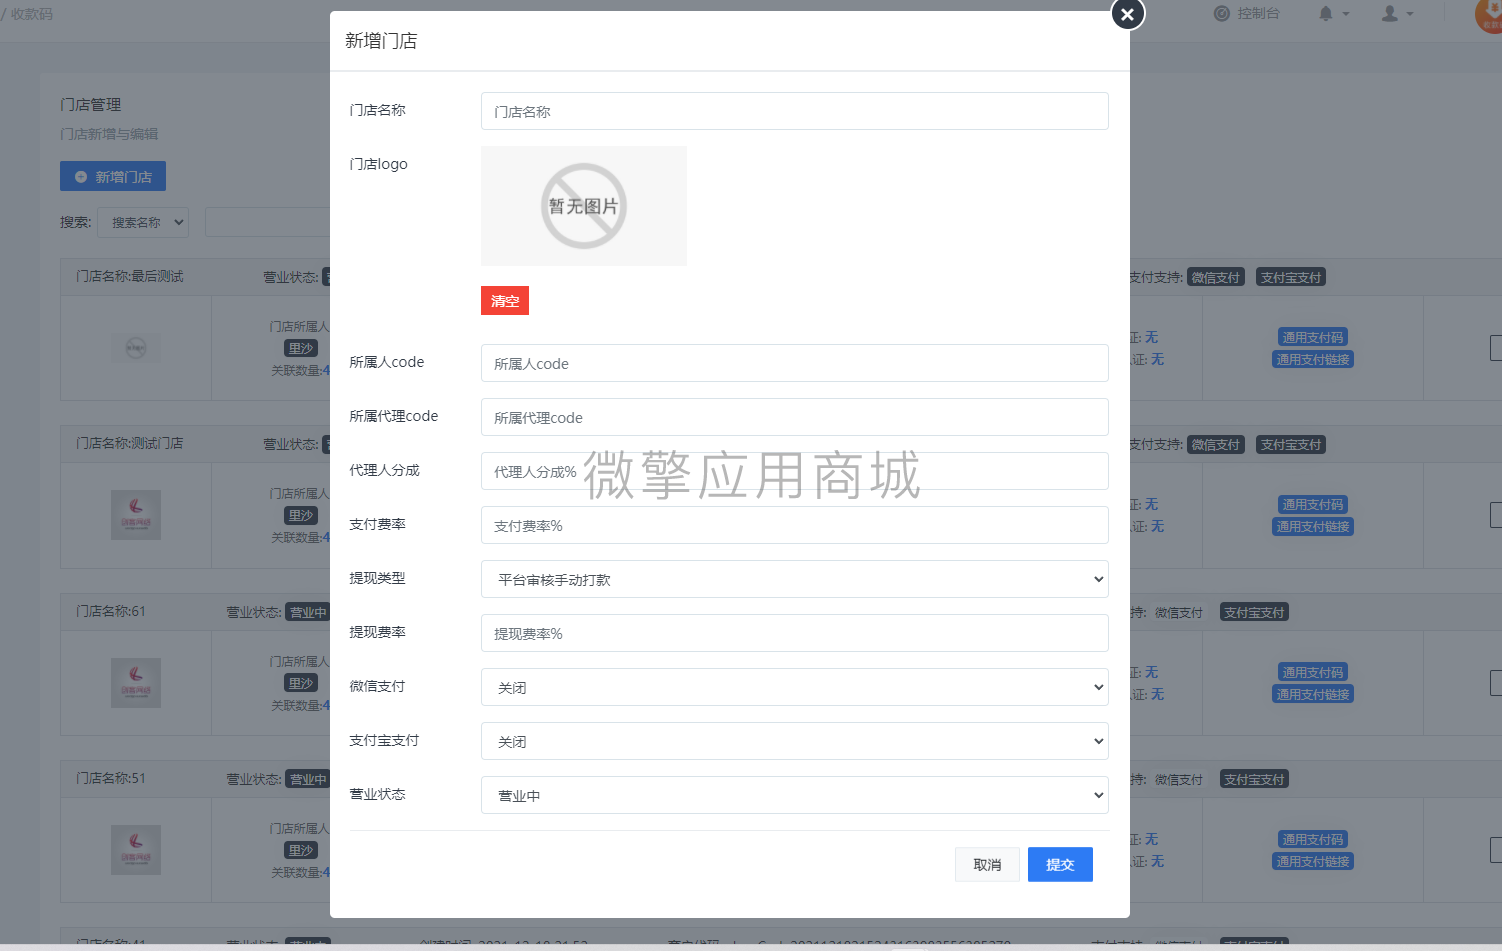The height and width of the screenshot is (951, 1502).
Task: Open the 搜索名称 search type dropdown
Action: tap(143, 222)
